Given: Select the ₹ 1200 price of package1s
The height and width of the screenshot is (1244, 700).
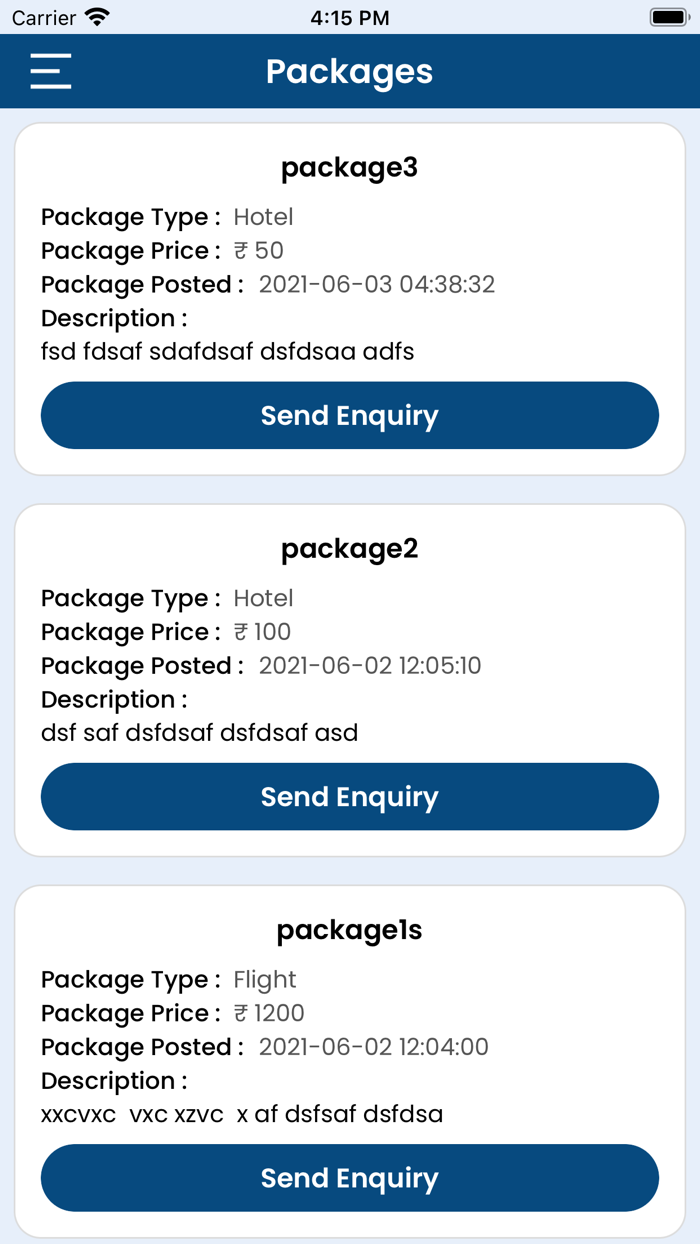Looking at the screenshot, I should 268,1013.
